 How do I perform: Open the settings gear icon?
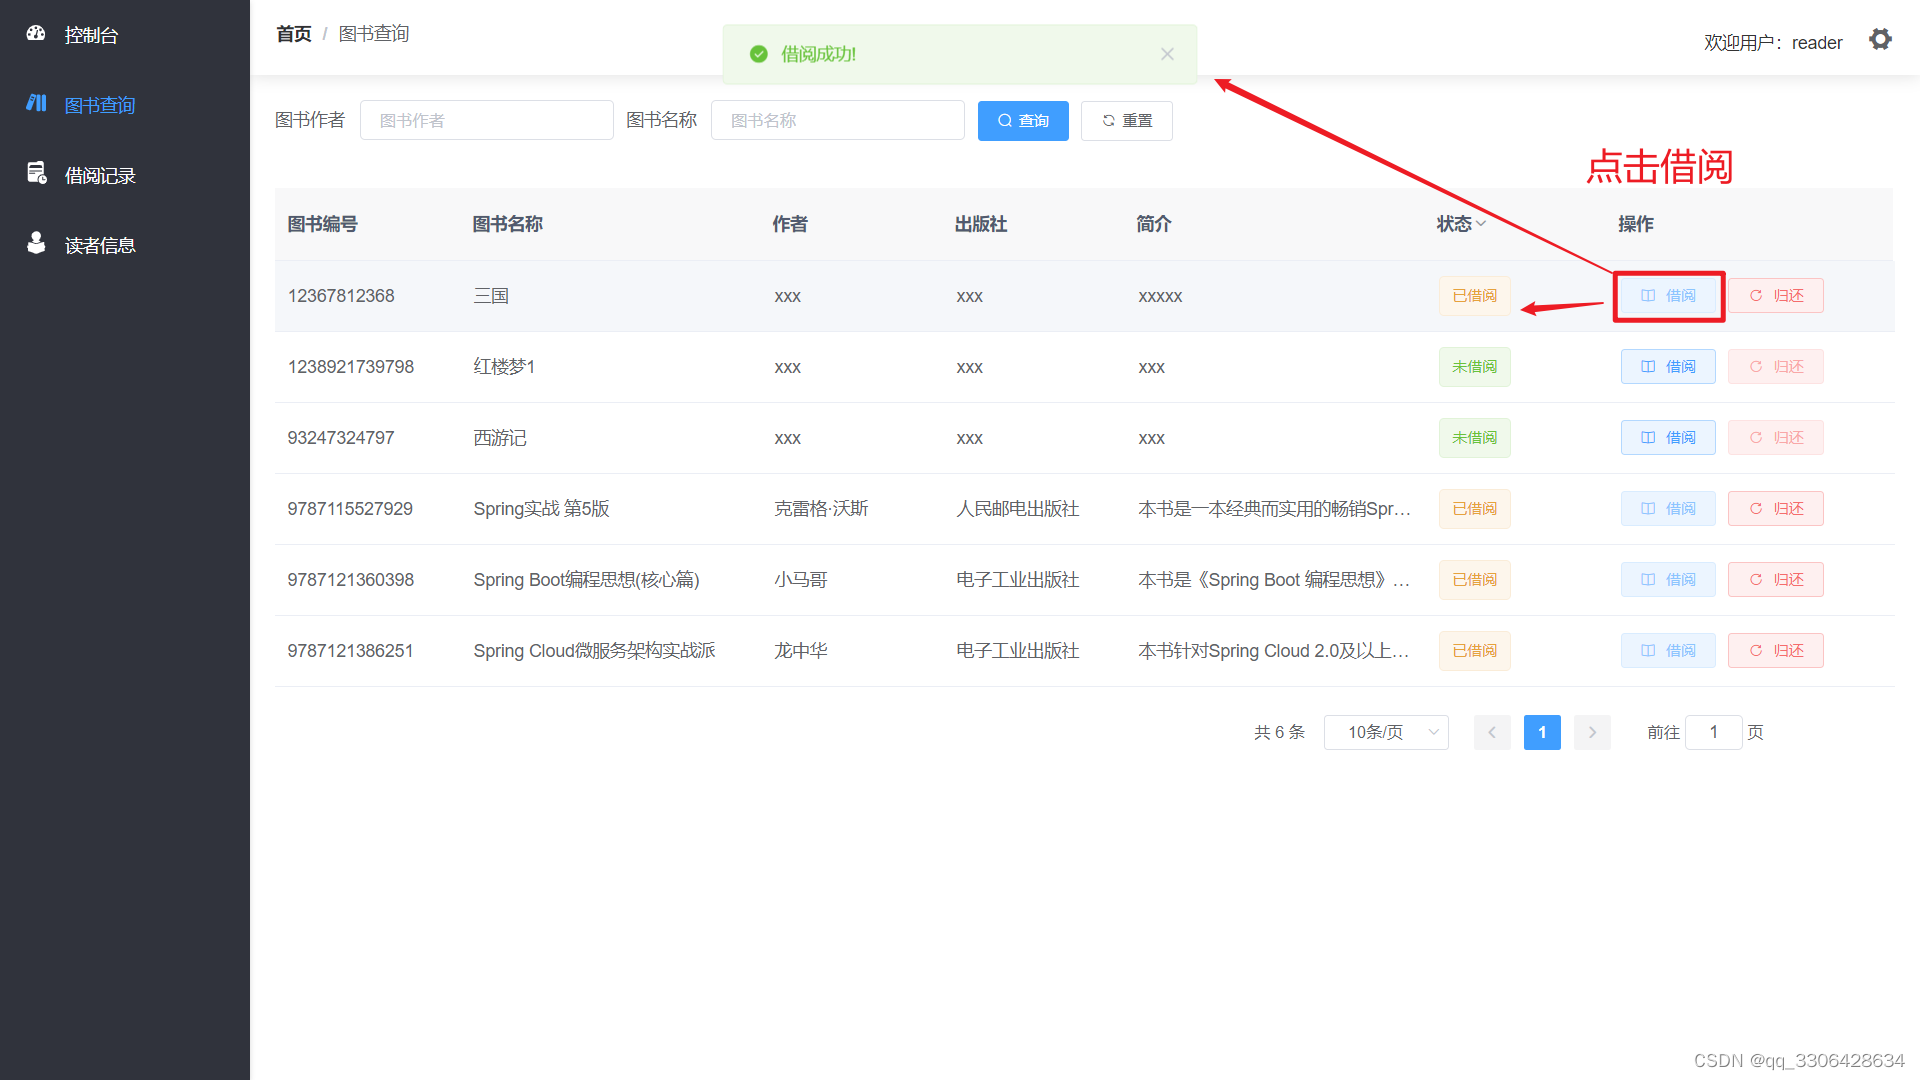1880,39
